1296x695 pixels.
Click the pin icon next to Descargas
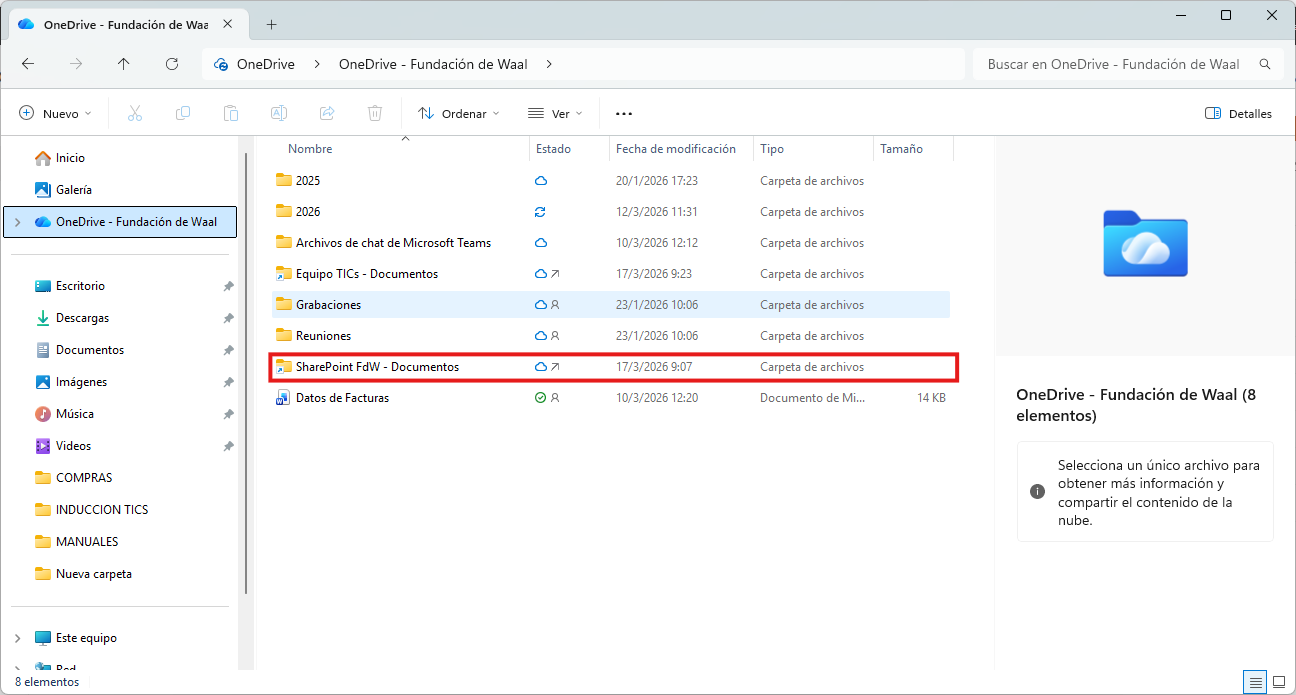[228, 318]
